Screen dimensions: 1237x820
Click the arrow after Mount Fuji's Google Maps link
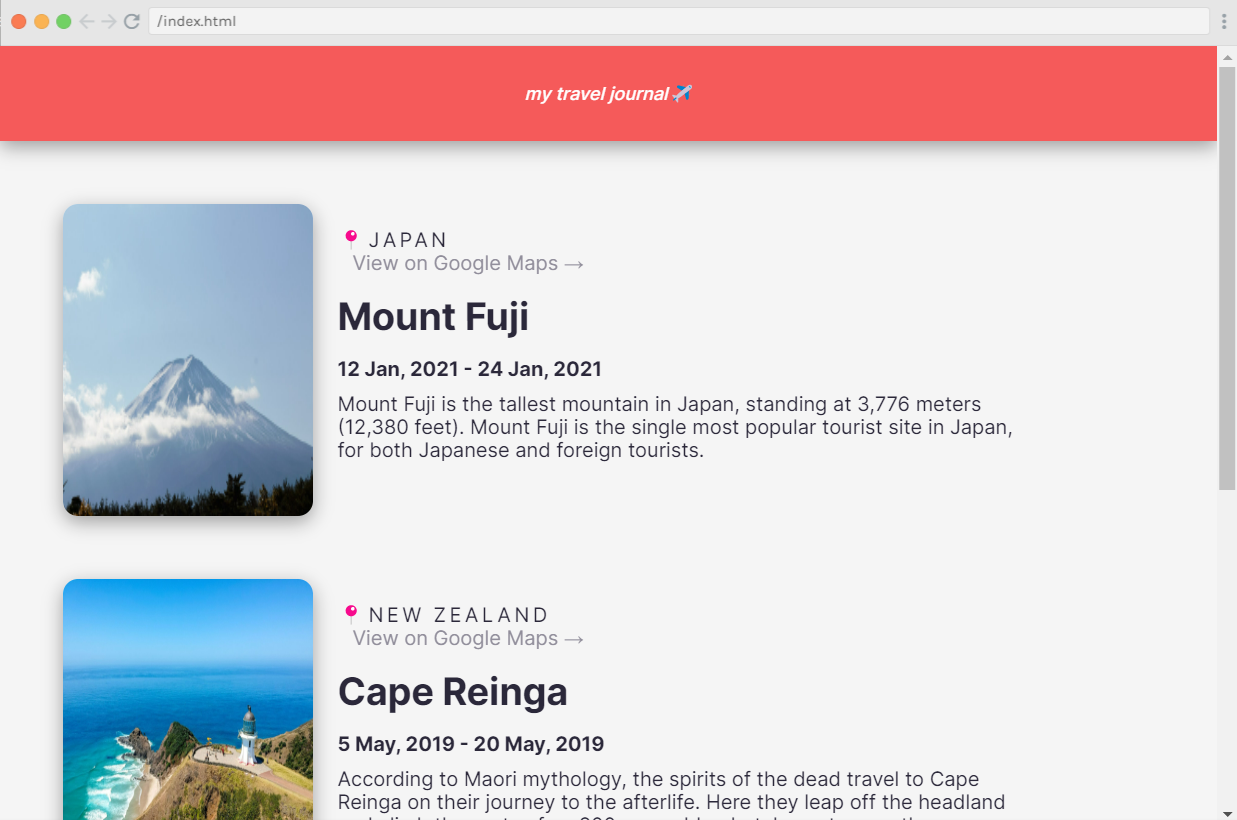[573, 263]
